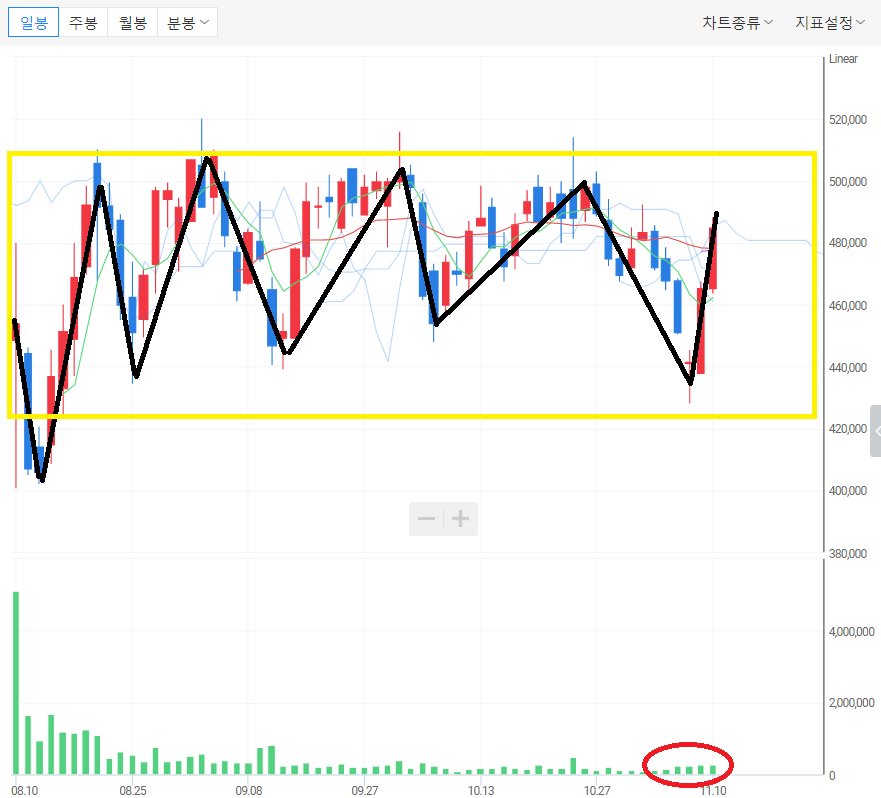Click the 11.10 date axis label

[713, 790]
